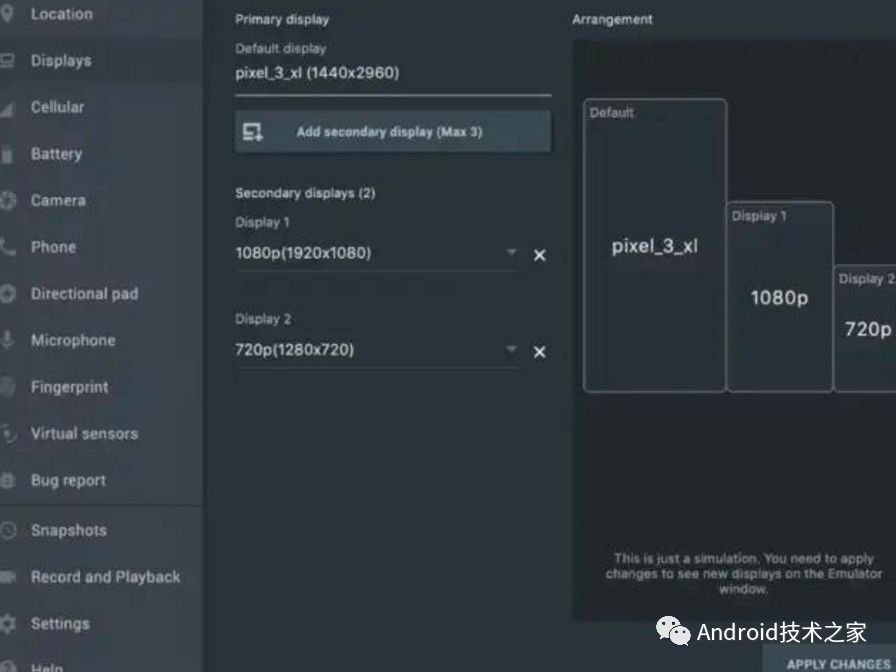Select the Battery tab
The image size is (896, 672).
(x=101, y=154)
